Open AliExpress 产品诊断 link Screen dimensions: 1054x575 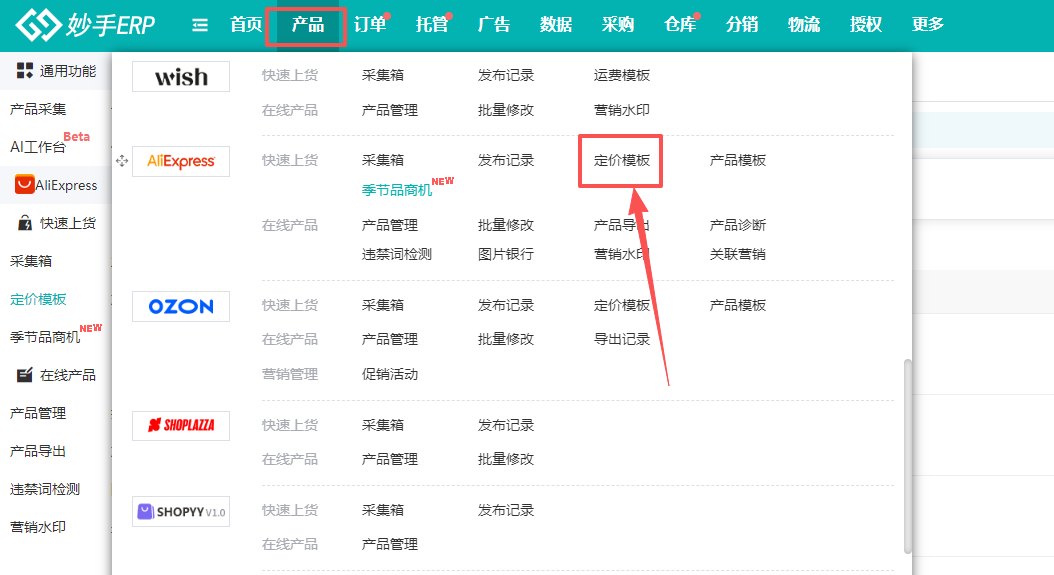738,225
